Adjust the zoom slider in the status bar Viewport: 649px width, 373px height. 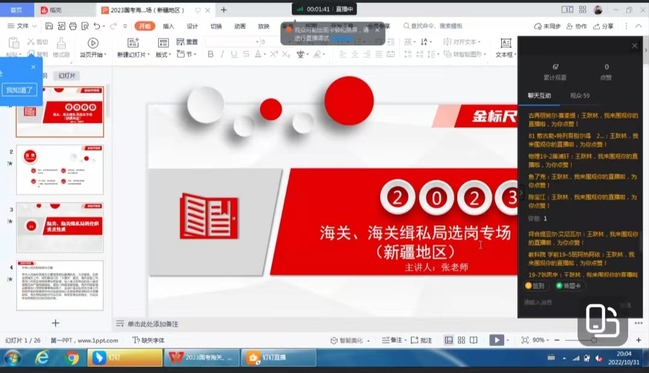click(594, 340)
